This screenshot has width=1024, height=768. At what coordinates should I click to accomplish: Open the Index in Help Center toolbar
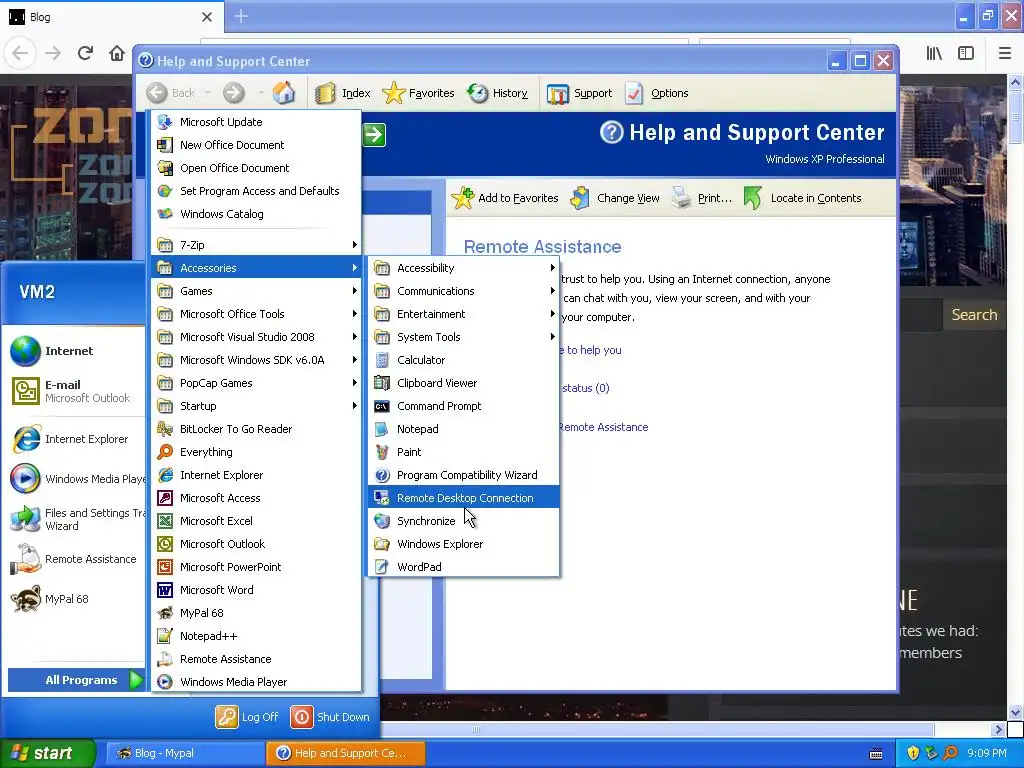click(343, 93)
